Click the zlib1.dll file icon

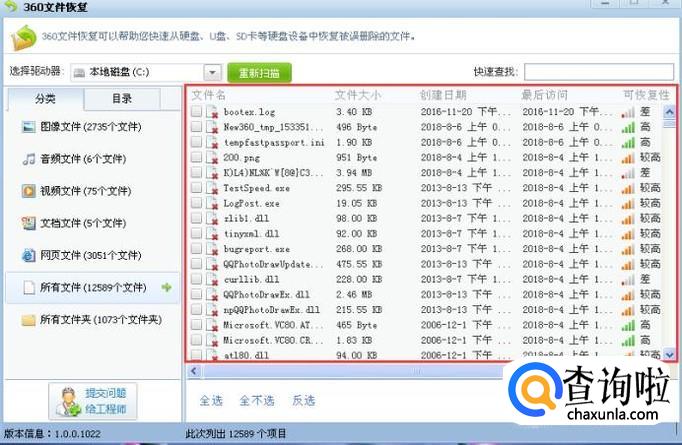tap(212, 219)
